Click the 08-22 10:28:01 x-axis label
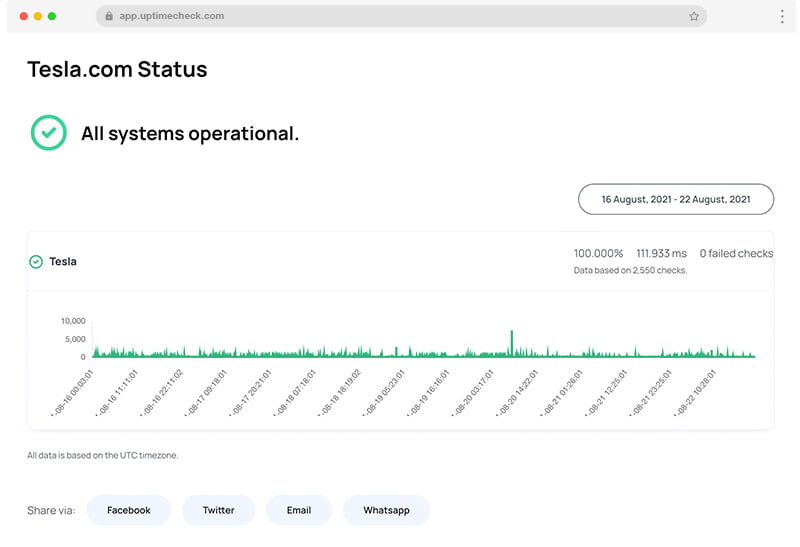 (x=696, y=393)
